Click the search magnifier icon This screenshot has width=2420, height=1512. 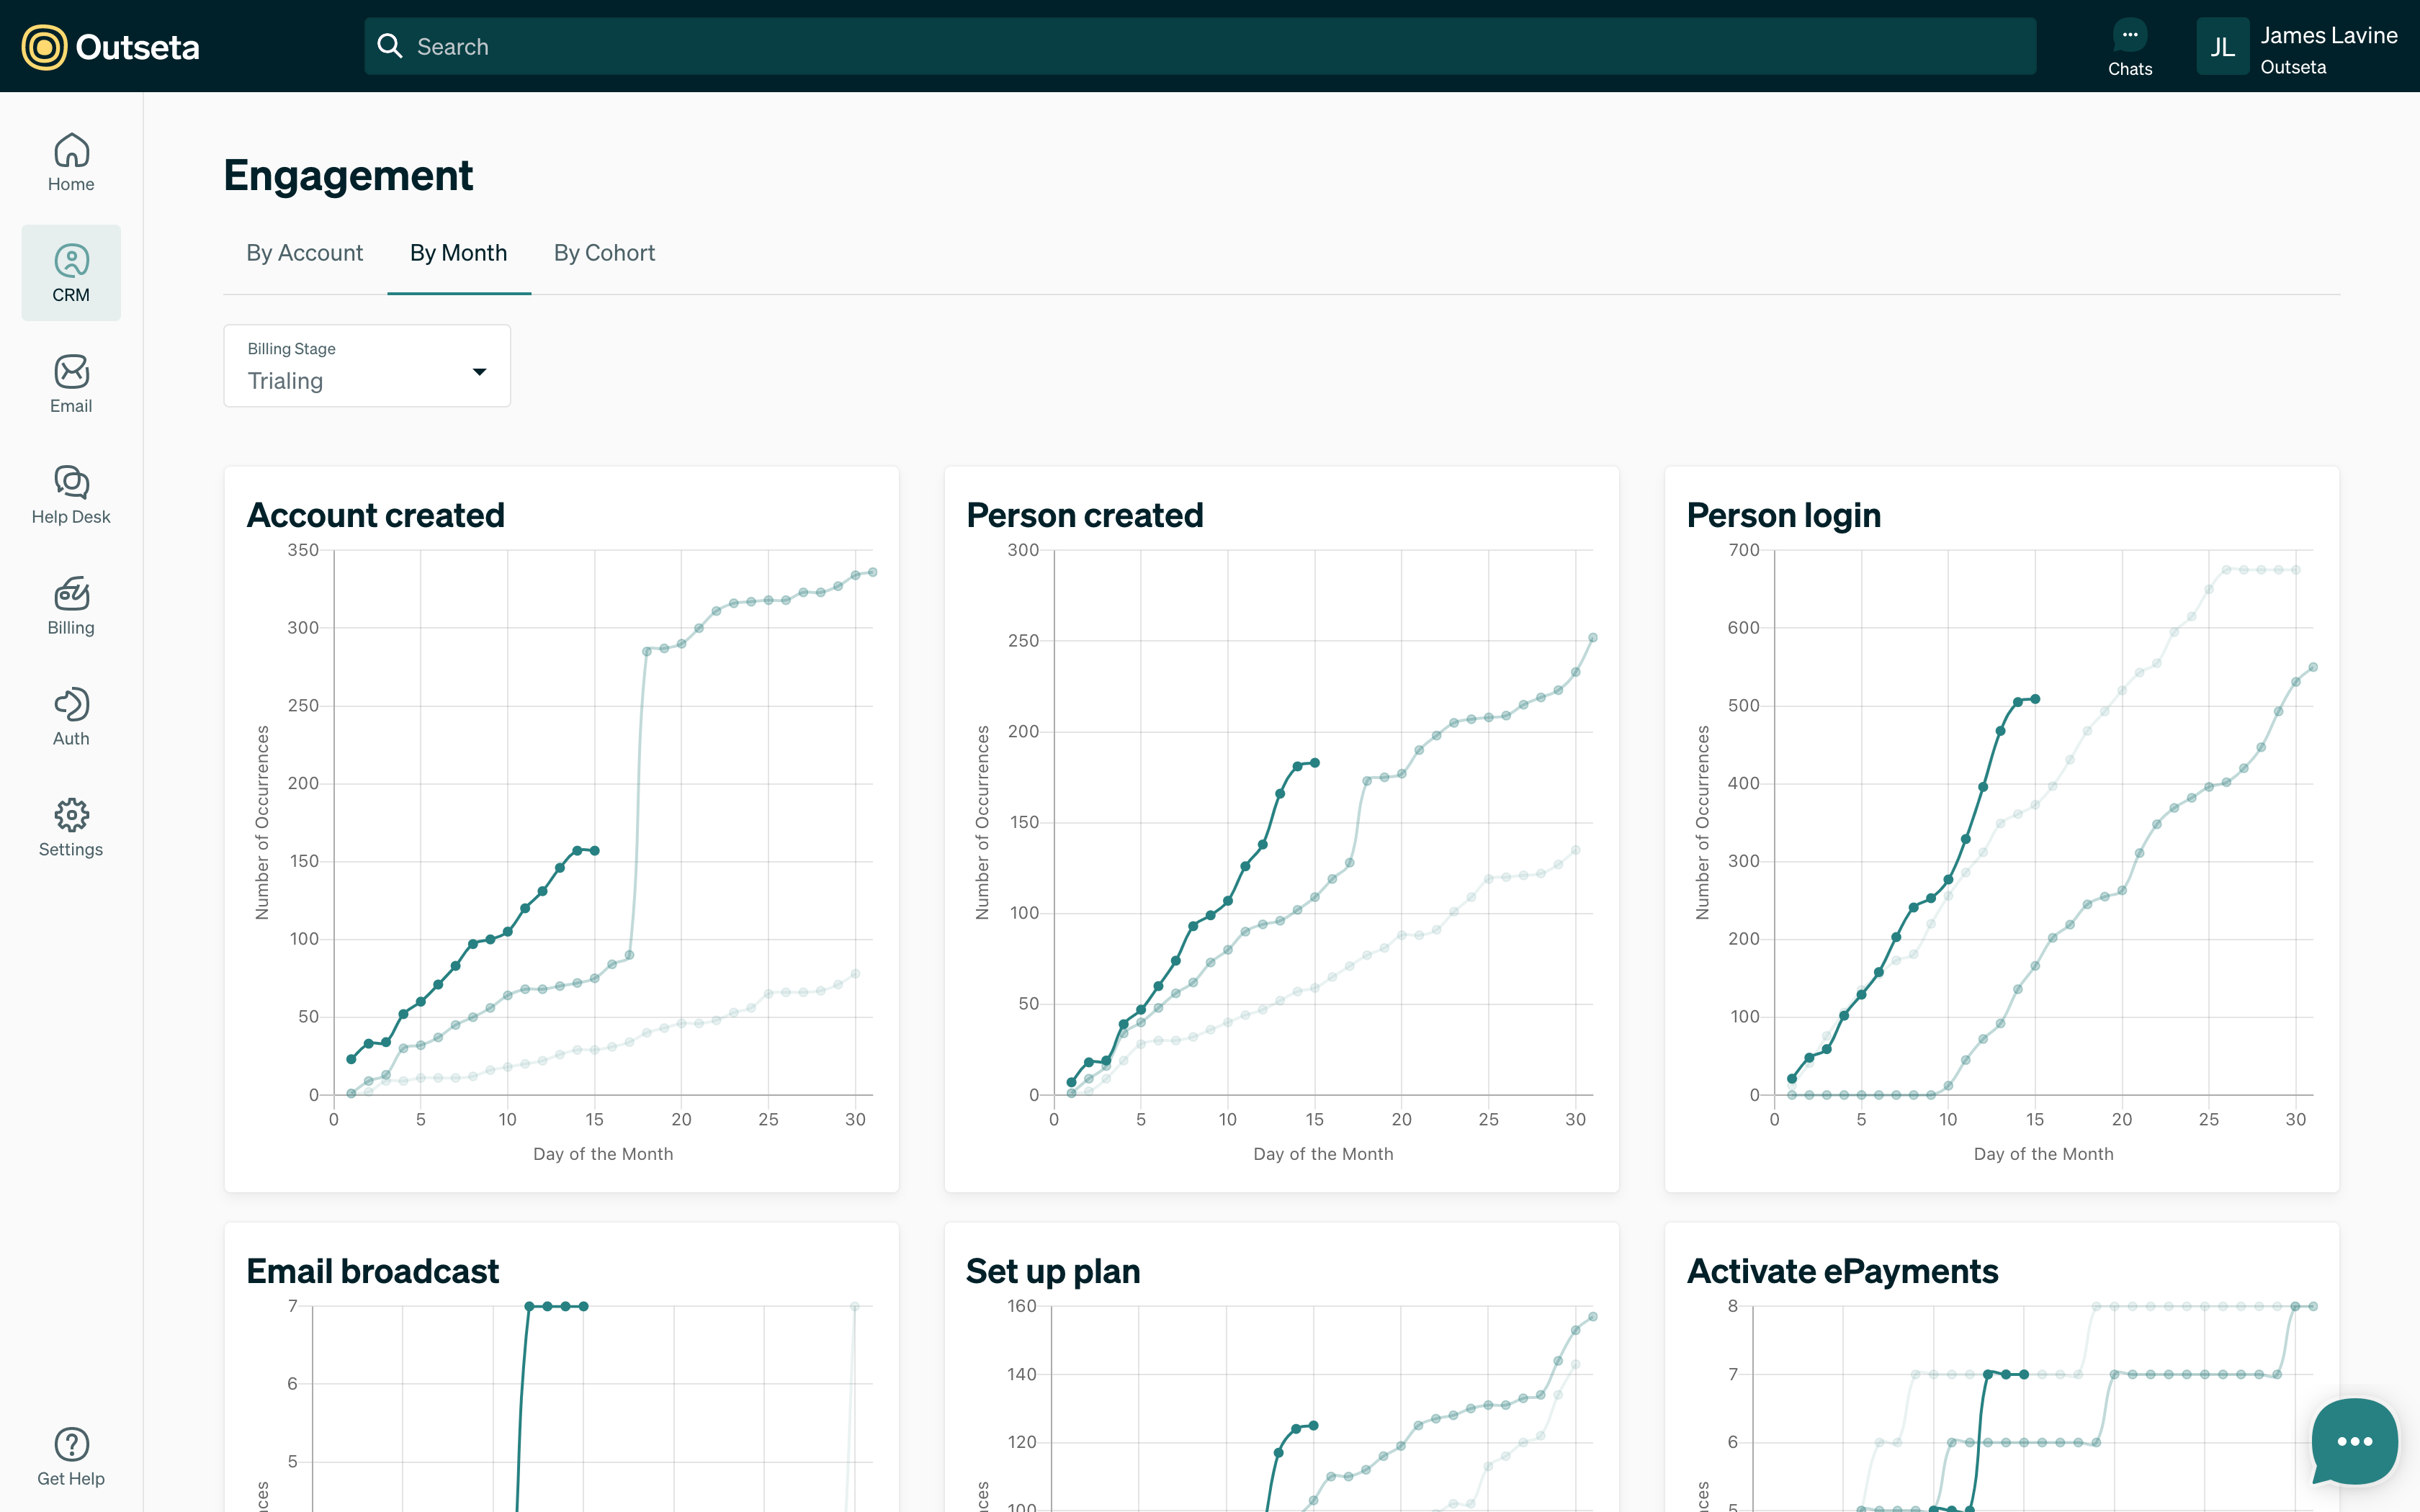click(x=390, y=46)
